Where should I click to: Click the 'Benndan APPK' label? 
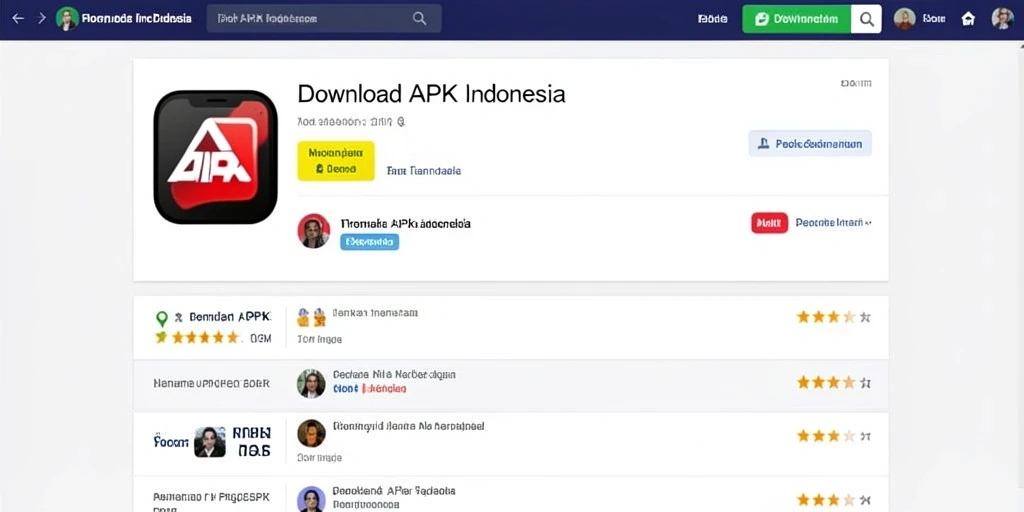coord(229,317)
